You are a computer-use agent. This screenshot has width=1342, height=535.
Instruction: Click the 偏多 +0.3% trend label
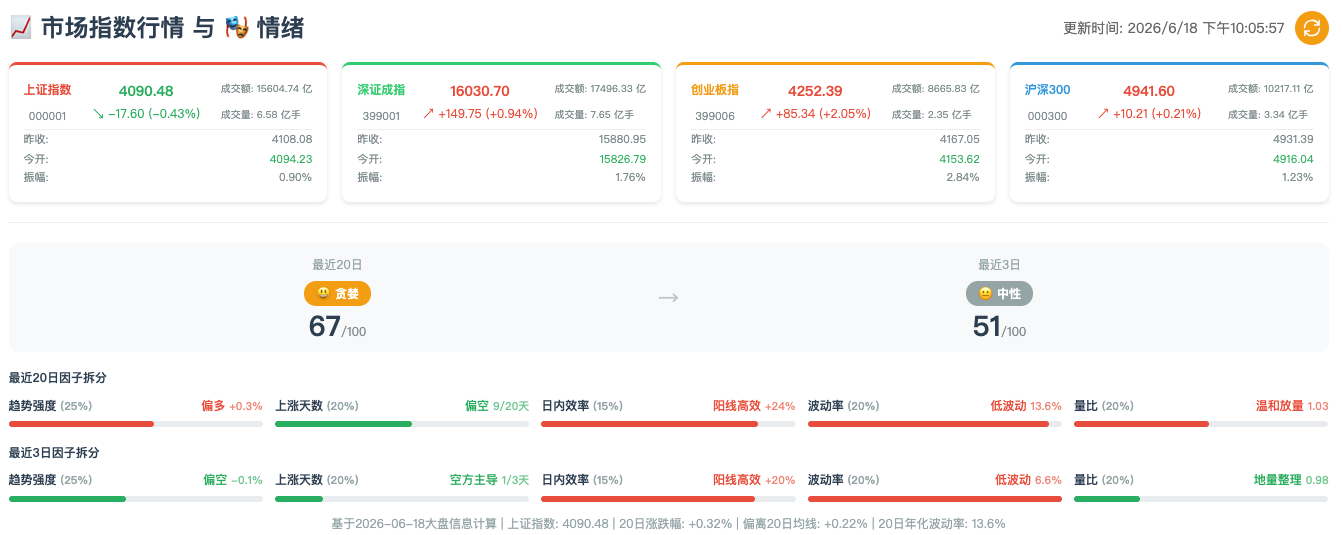[x=232, y=406]
